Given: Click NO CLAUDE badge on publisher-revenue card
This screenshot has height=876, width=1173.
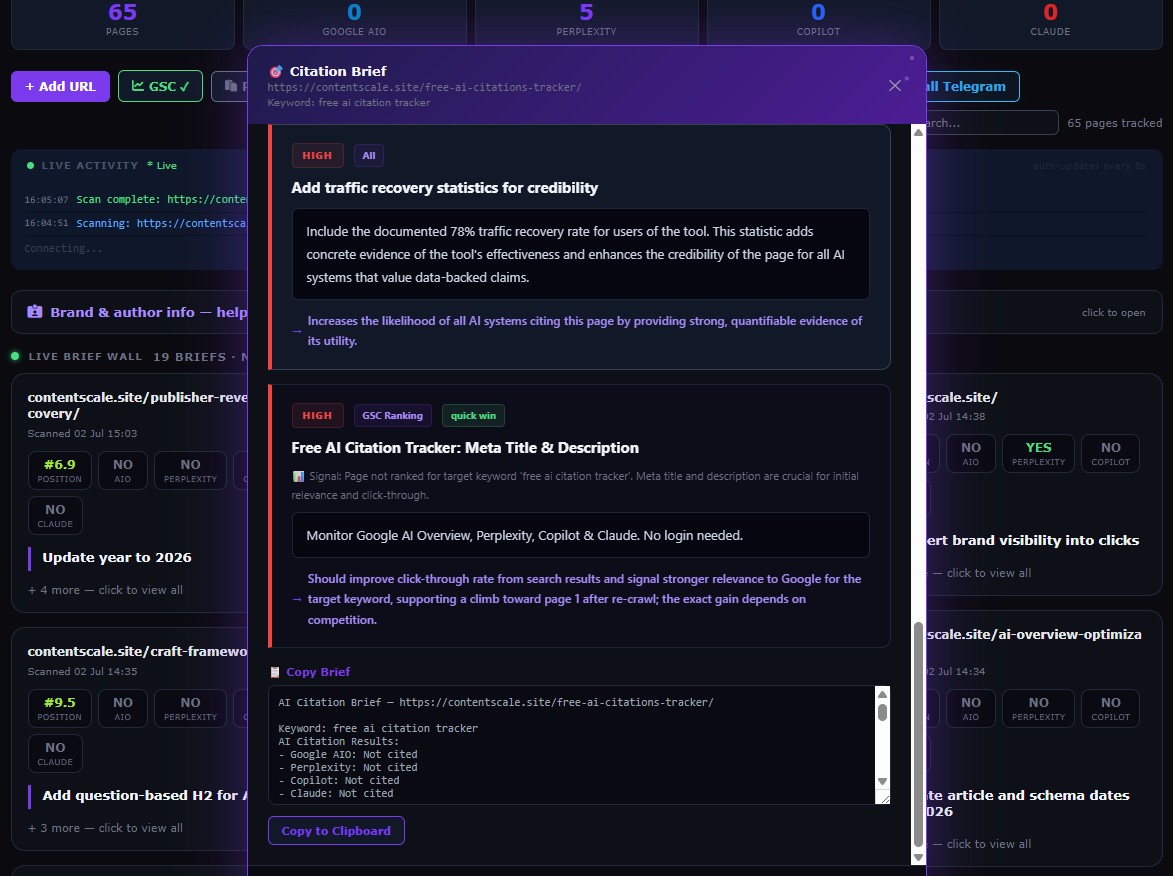Looking at the screenshot, I should point(55,515).
